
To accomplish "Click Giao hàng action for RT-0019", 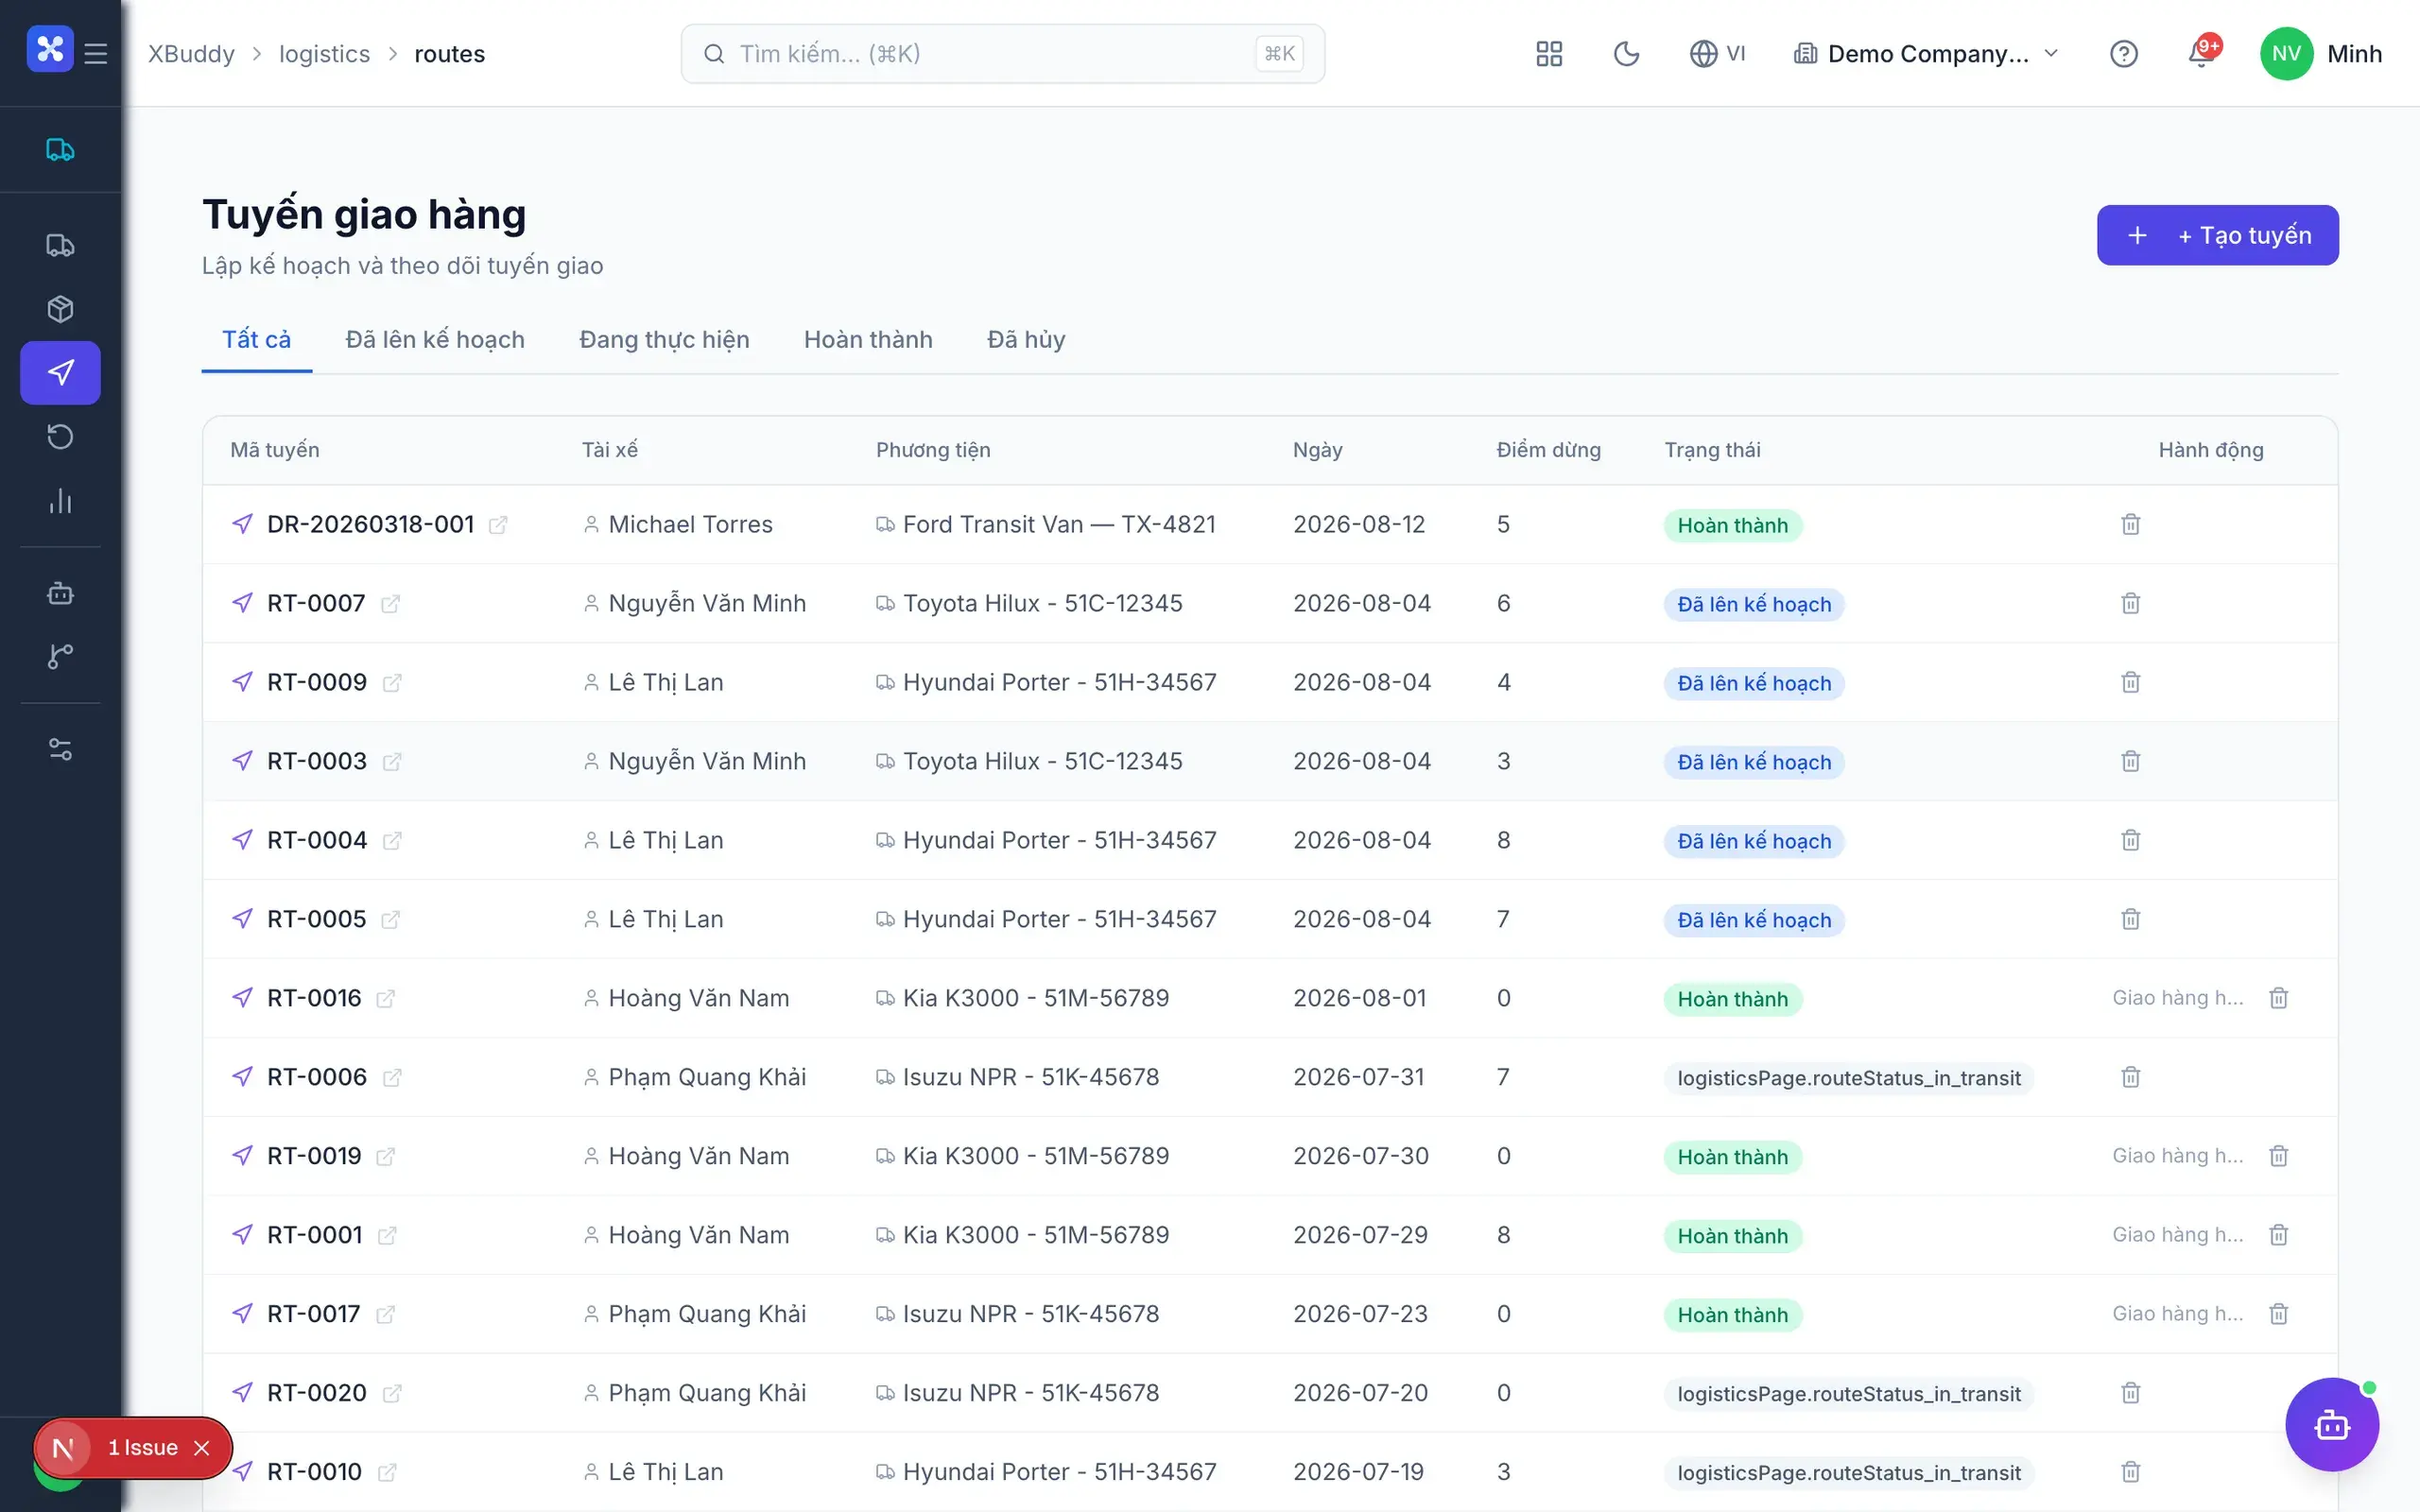I will [2177, 1156].
